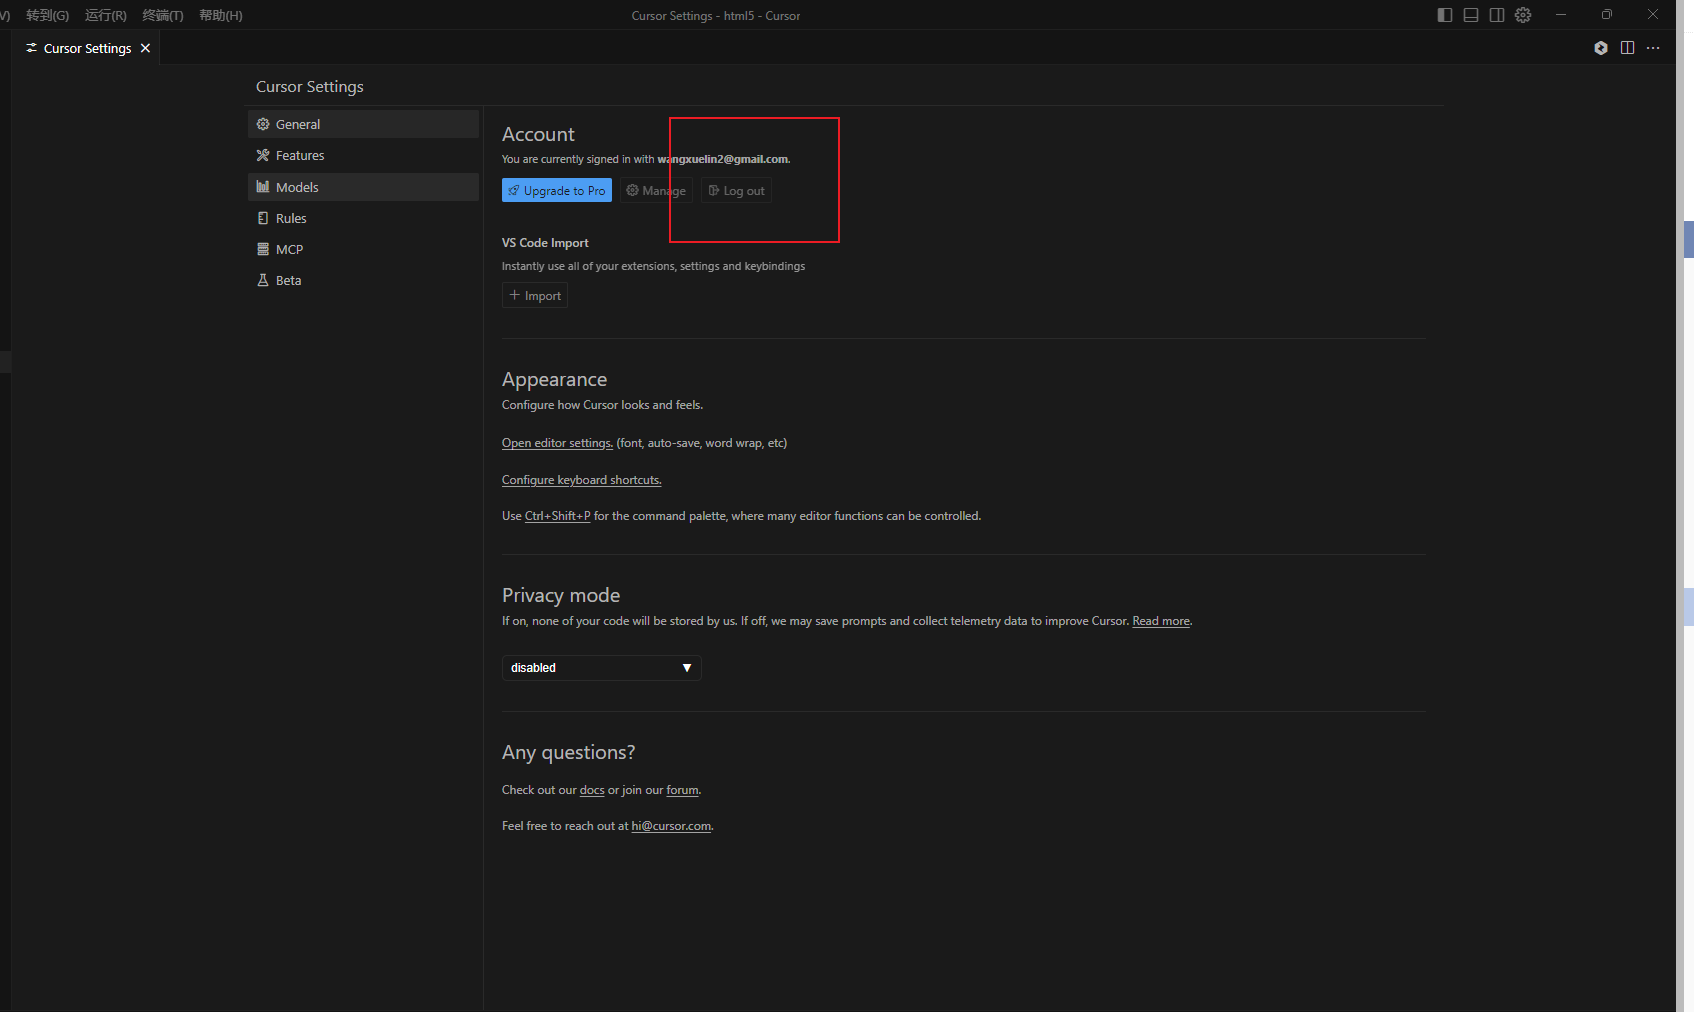Open the 终端(T) menu
Viewport: 1694px width, 1012px height.
pyautogui.click(x=163, y=15)
